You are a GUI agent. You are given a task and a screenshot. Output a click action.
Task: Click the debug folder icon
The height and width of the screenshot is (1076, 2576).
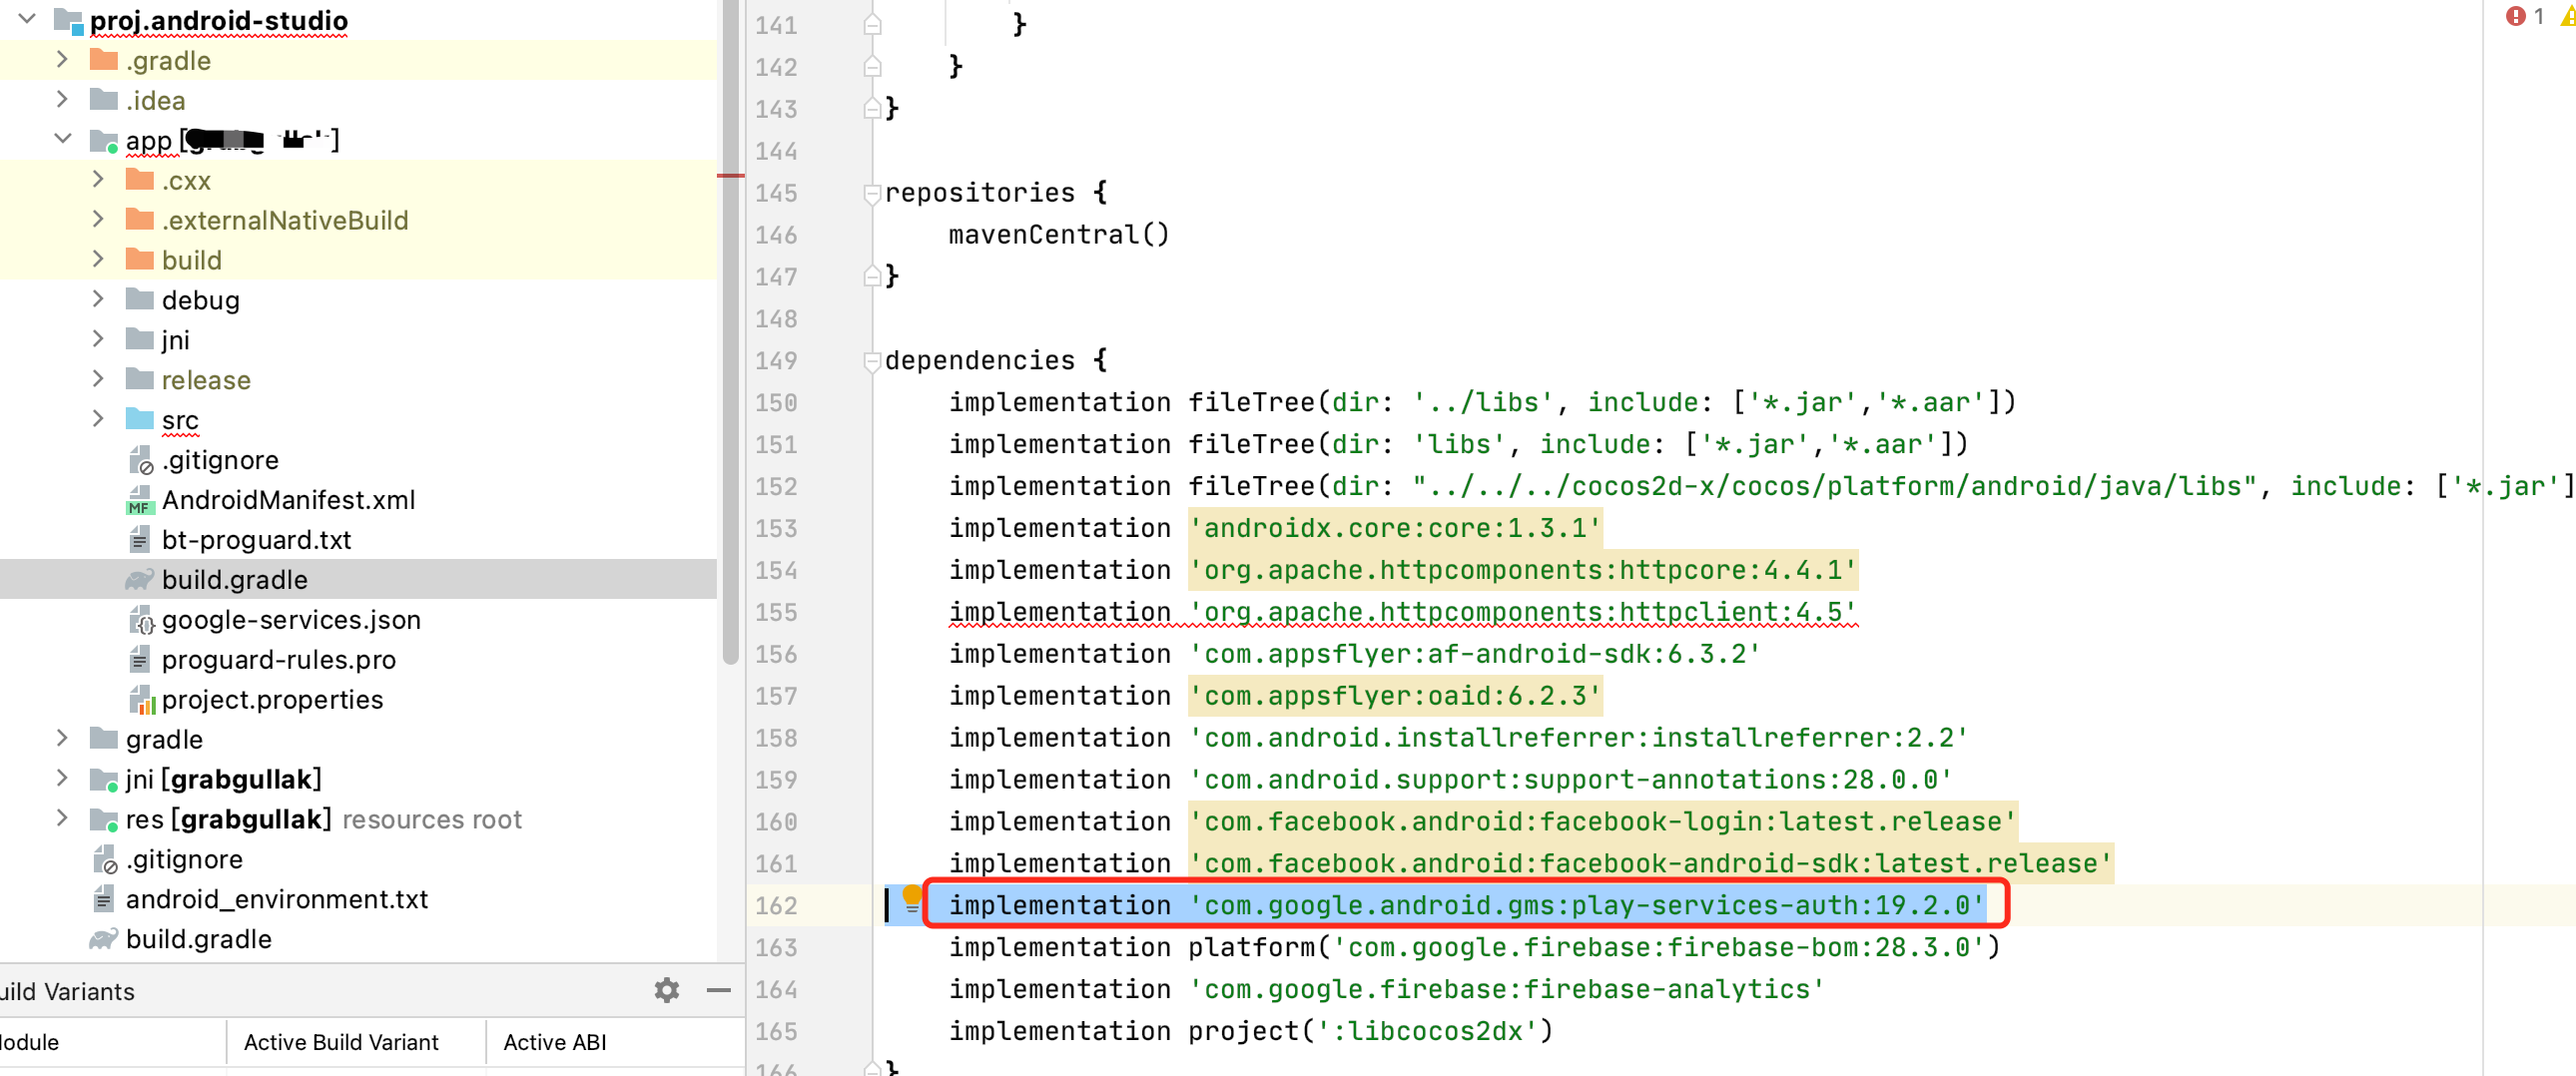click(x=140, y=299)
